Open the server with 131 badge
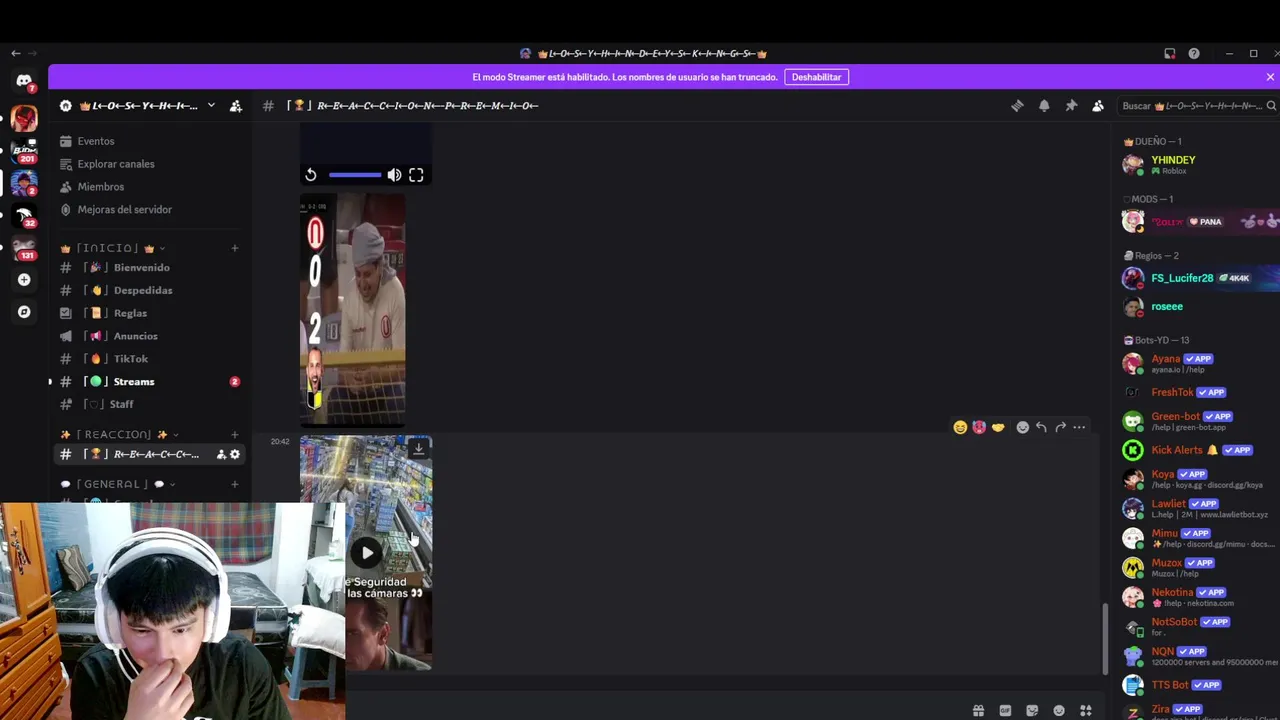The width and height of the screenshot is (1280, 720). pos(24,248)
